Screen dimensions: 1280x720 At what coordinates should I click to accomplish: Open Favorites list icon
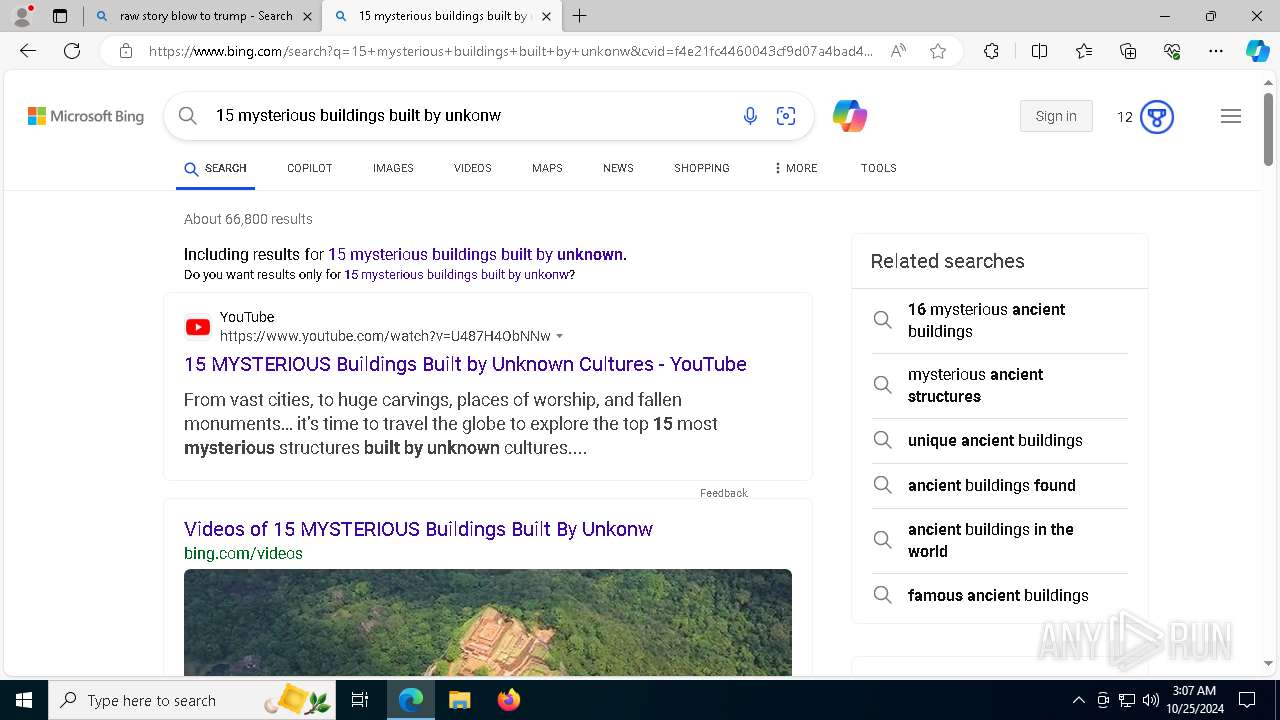(1084, 51)
